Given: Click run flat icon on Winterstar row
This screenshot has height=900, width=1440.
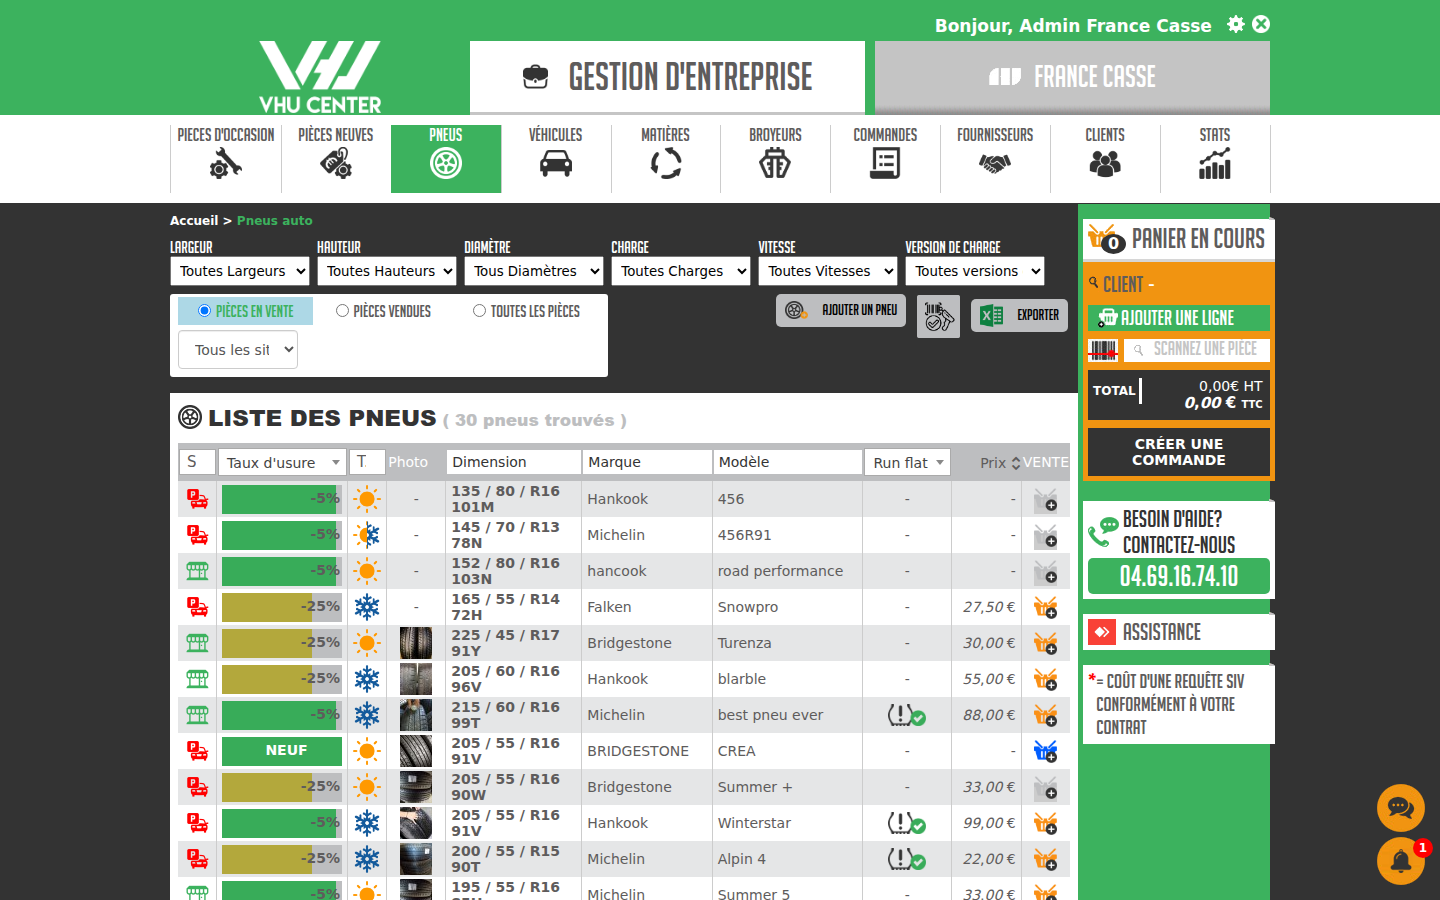Looking at the screenshot, I should click(x=906, y=823).
